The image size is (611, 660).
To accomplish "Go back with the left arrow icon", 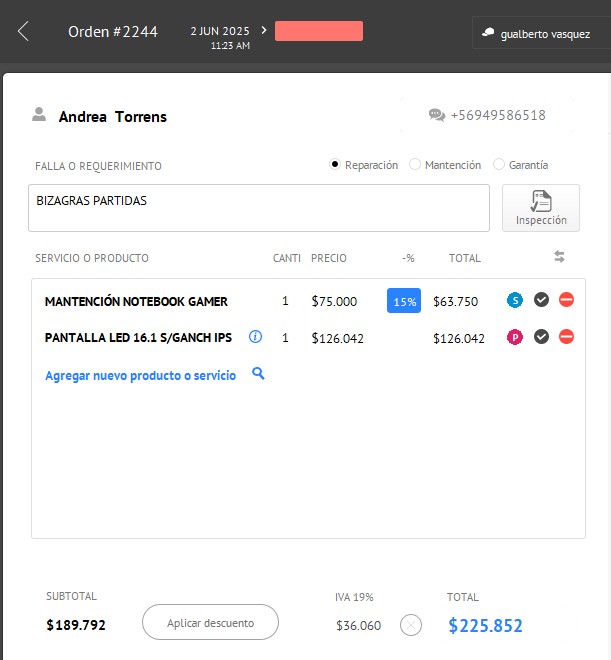I will (23, 31).
